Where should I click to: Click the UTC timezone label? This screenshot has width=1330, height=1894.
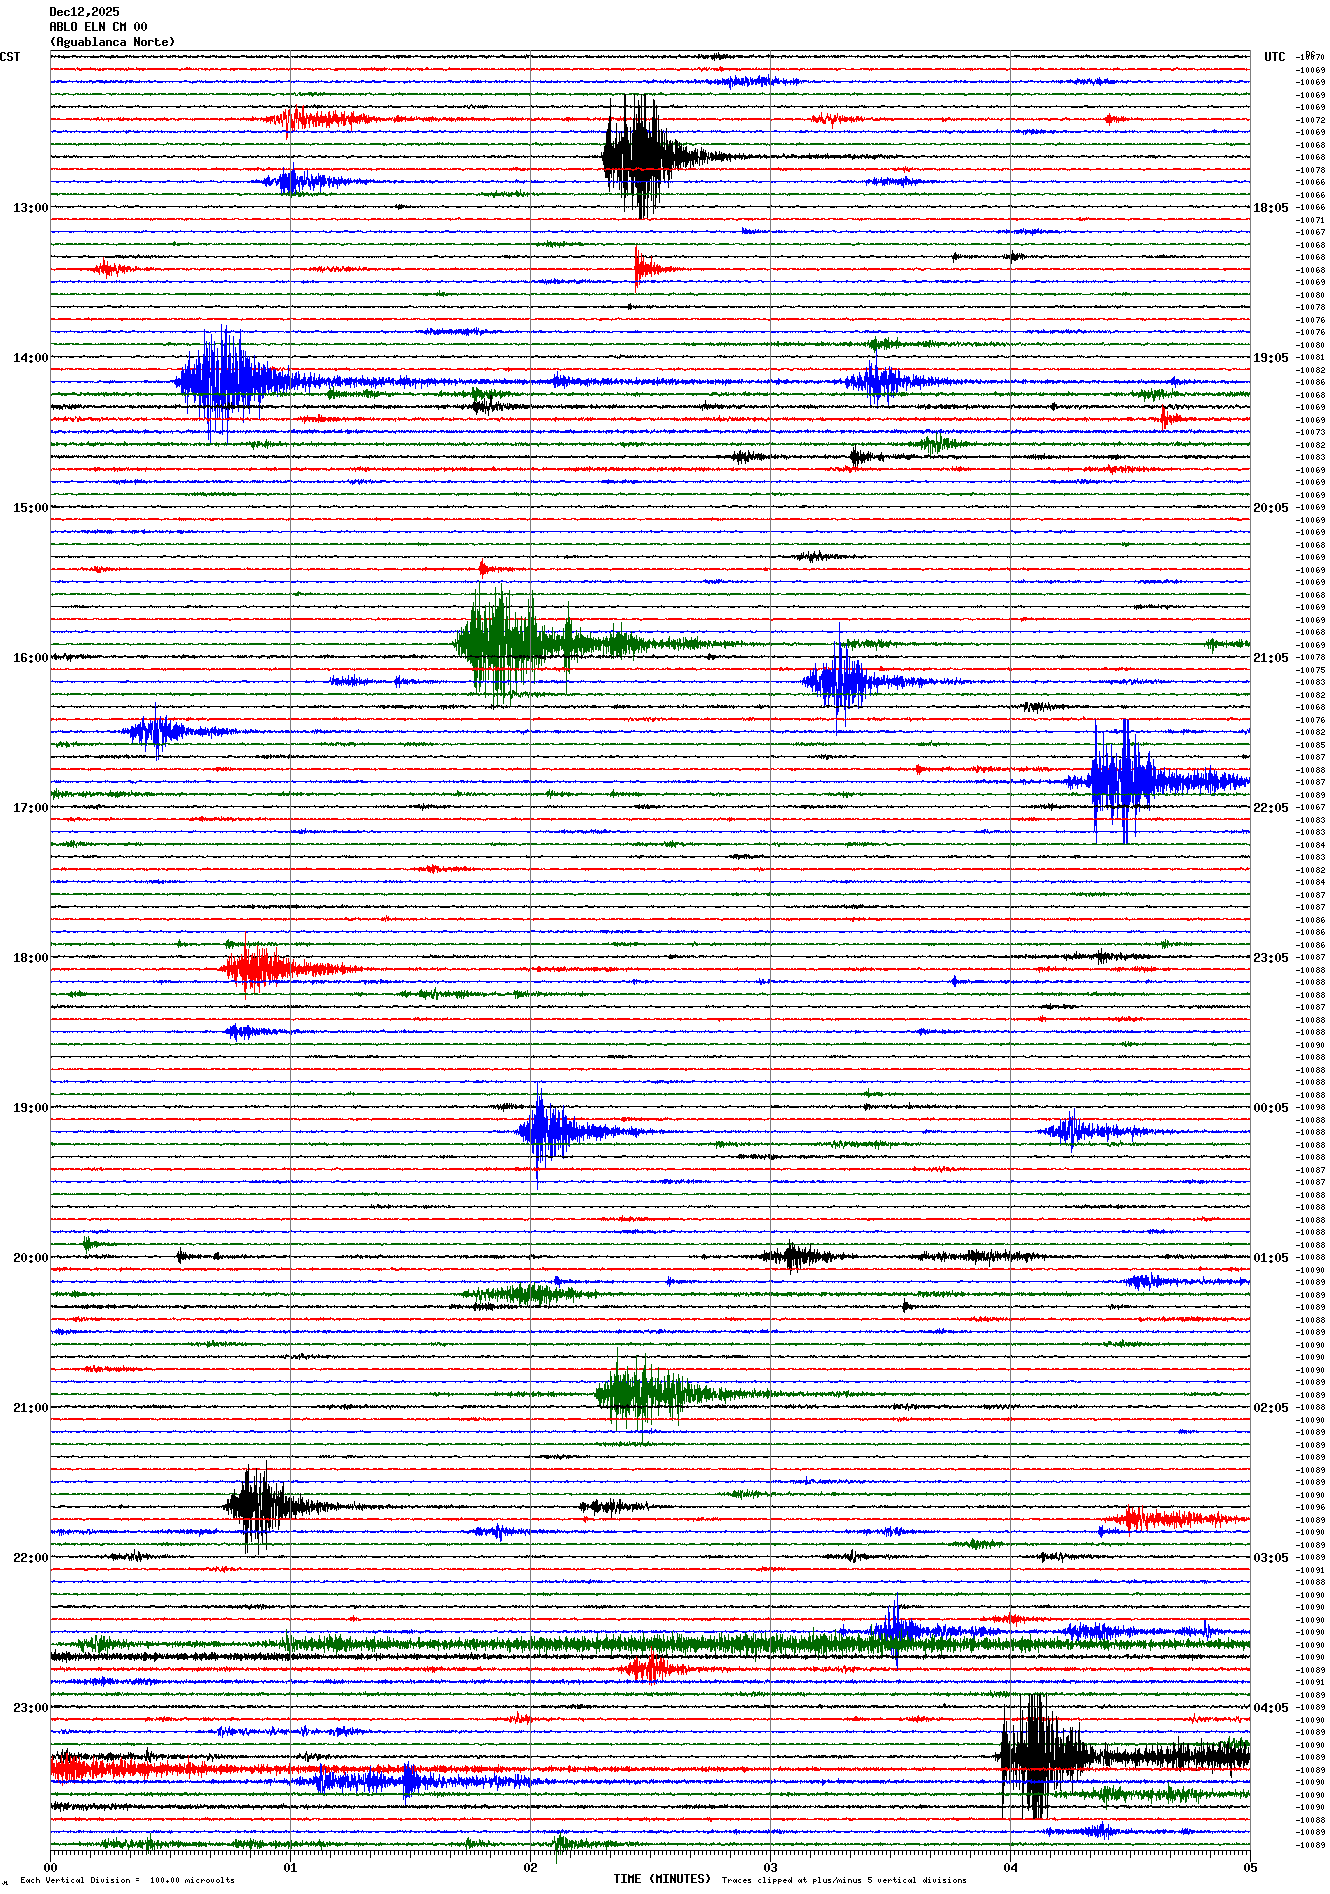point(1274,57)
